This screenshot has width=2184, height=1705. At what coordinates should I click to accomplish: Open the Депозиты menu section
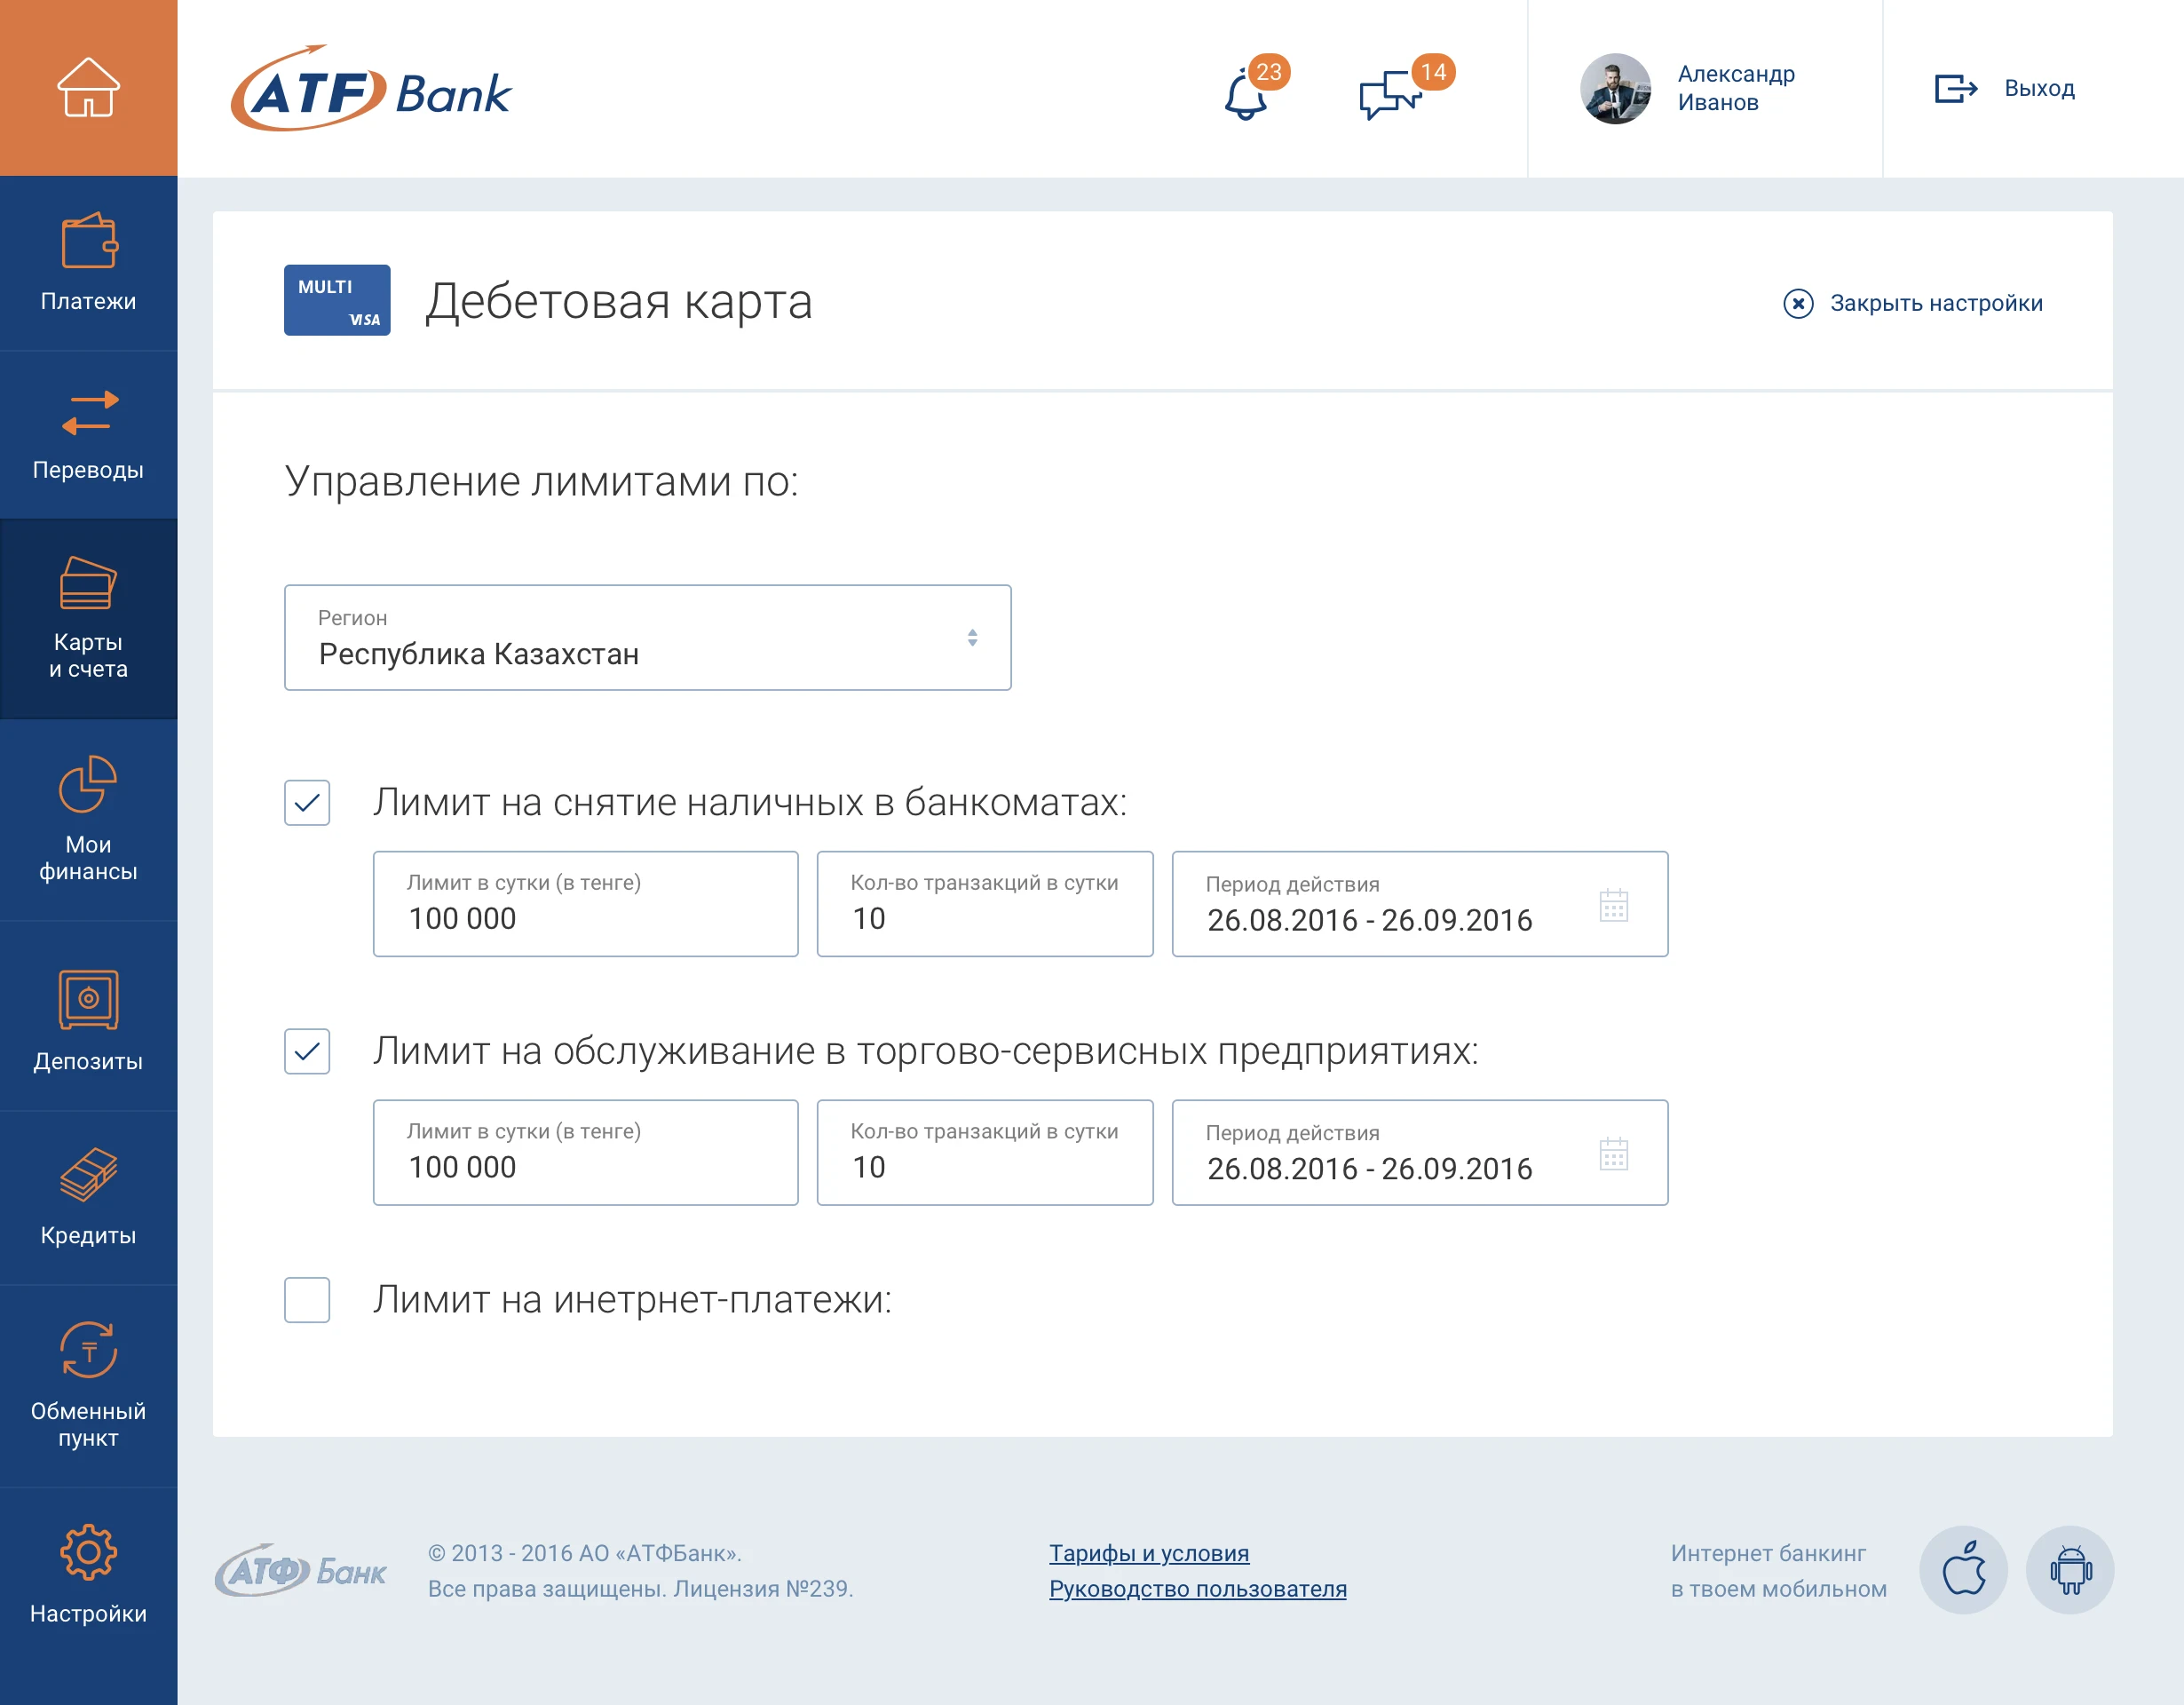coord(88,1020)
